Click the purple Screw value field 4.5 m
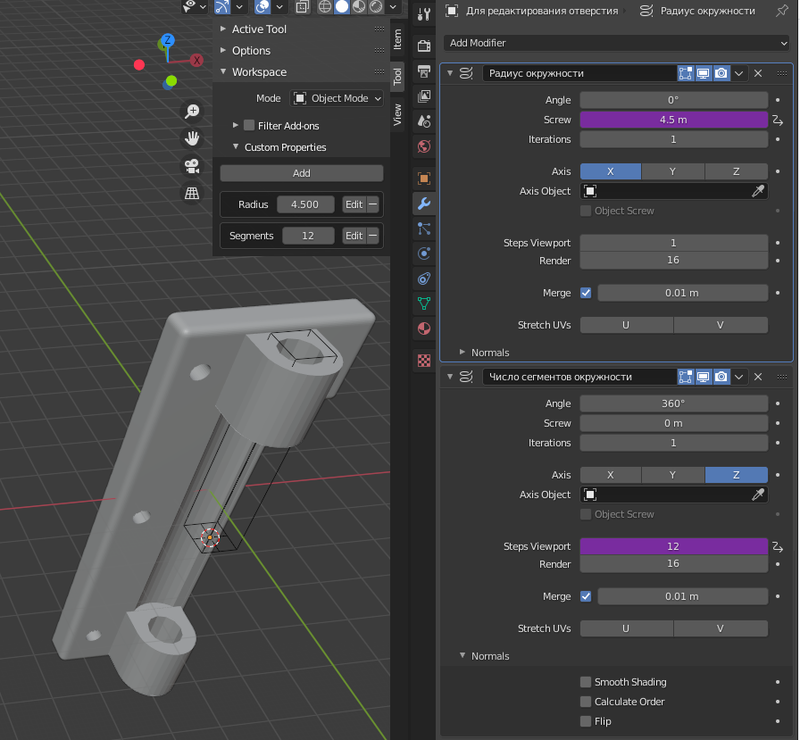 [673, 120]
